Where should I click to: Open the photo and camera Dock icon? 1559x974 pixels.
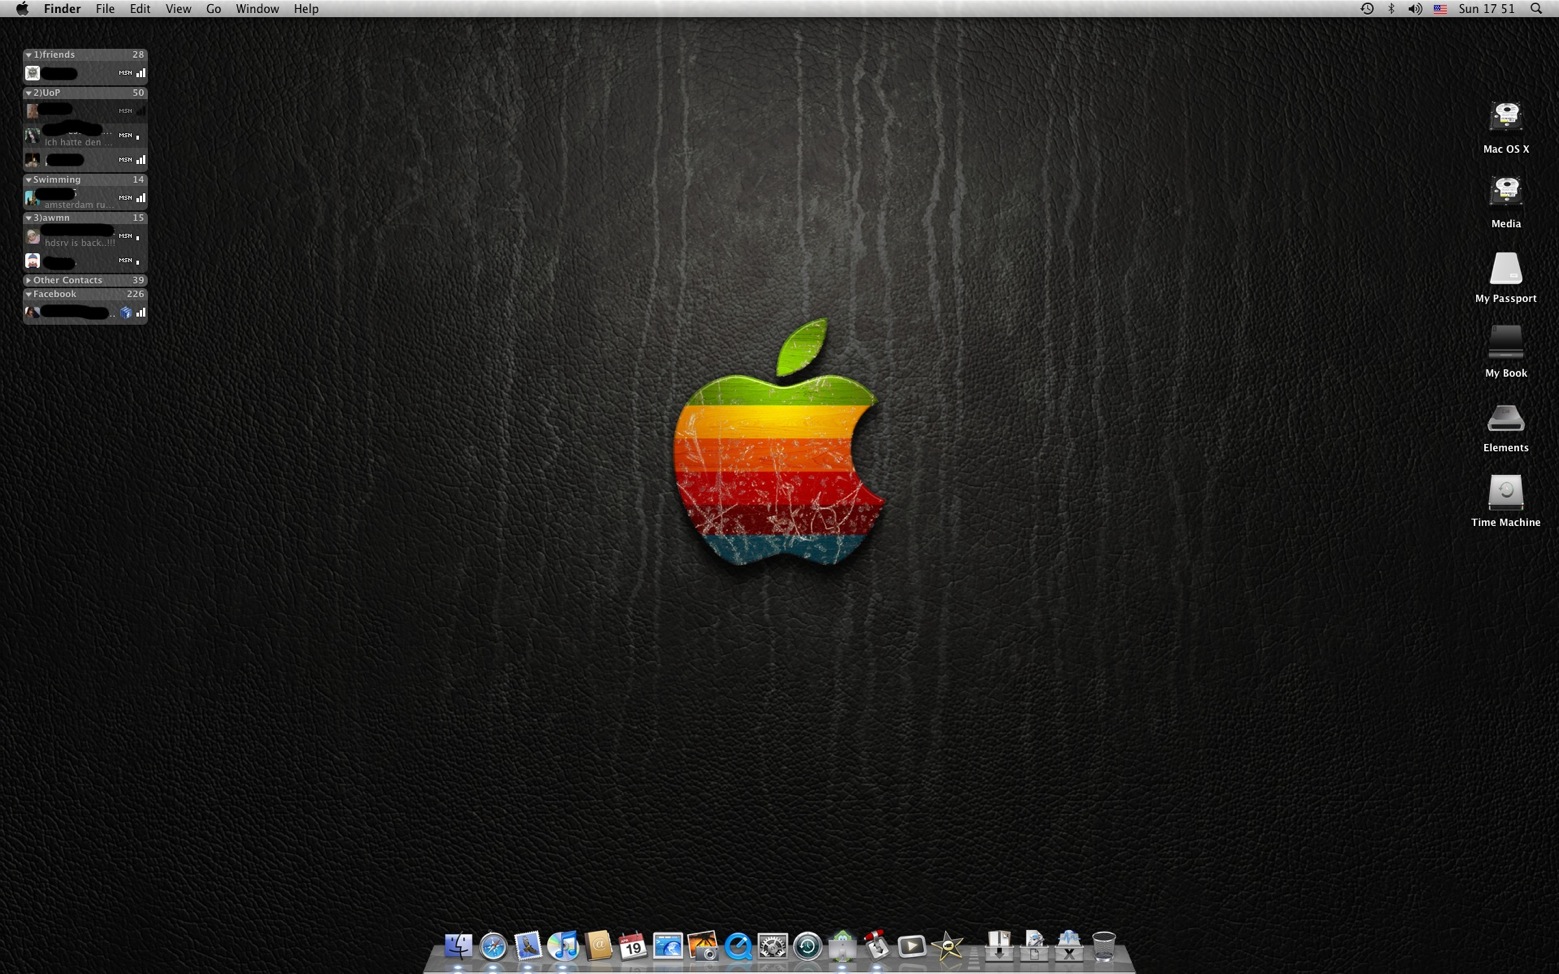(703, 946)
